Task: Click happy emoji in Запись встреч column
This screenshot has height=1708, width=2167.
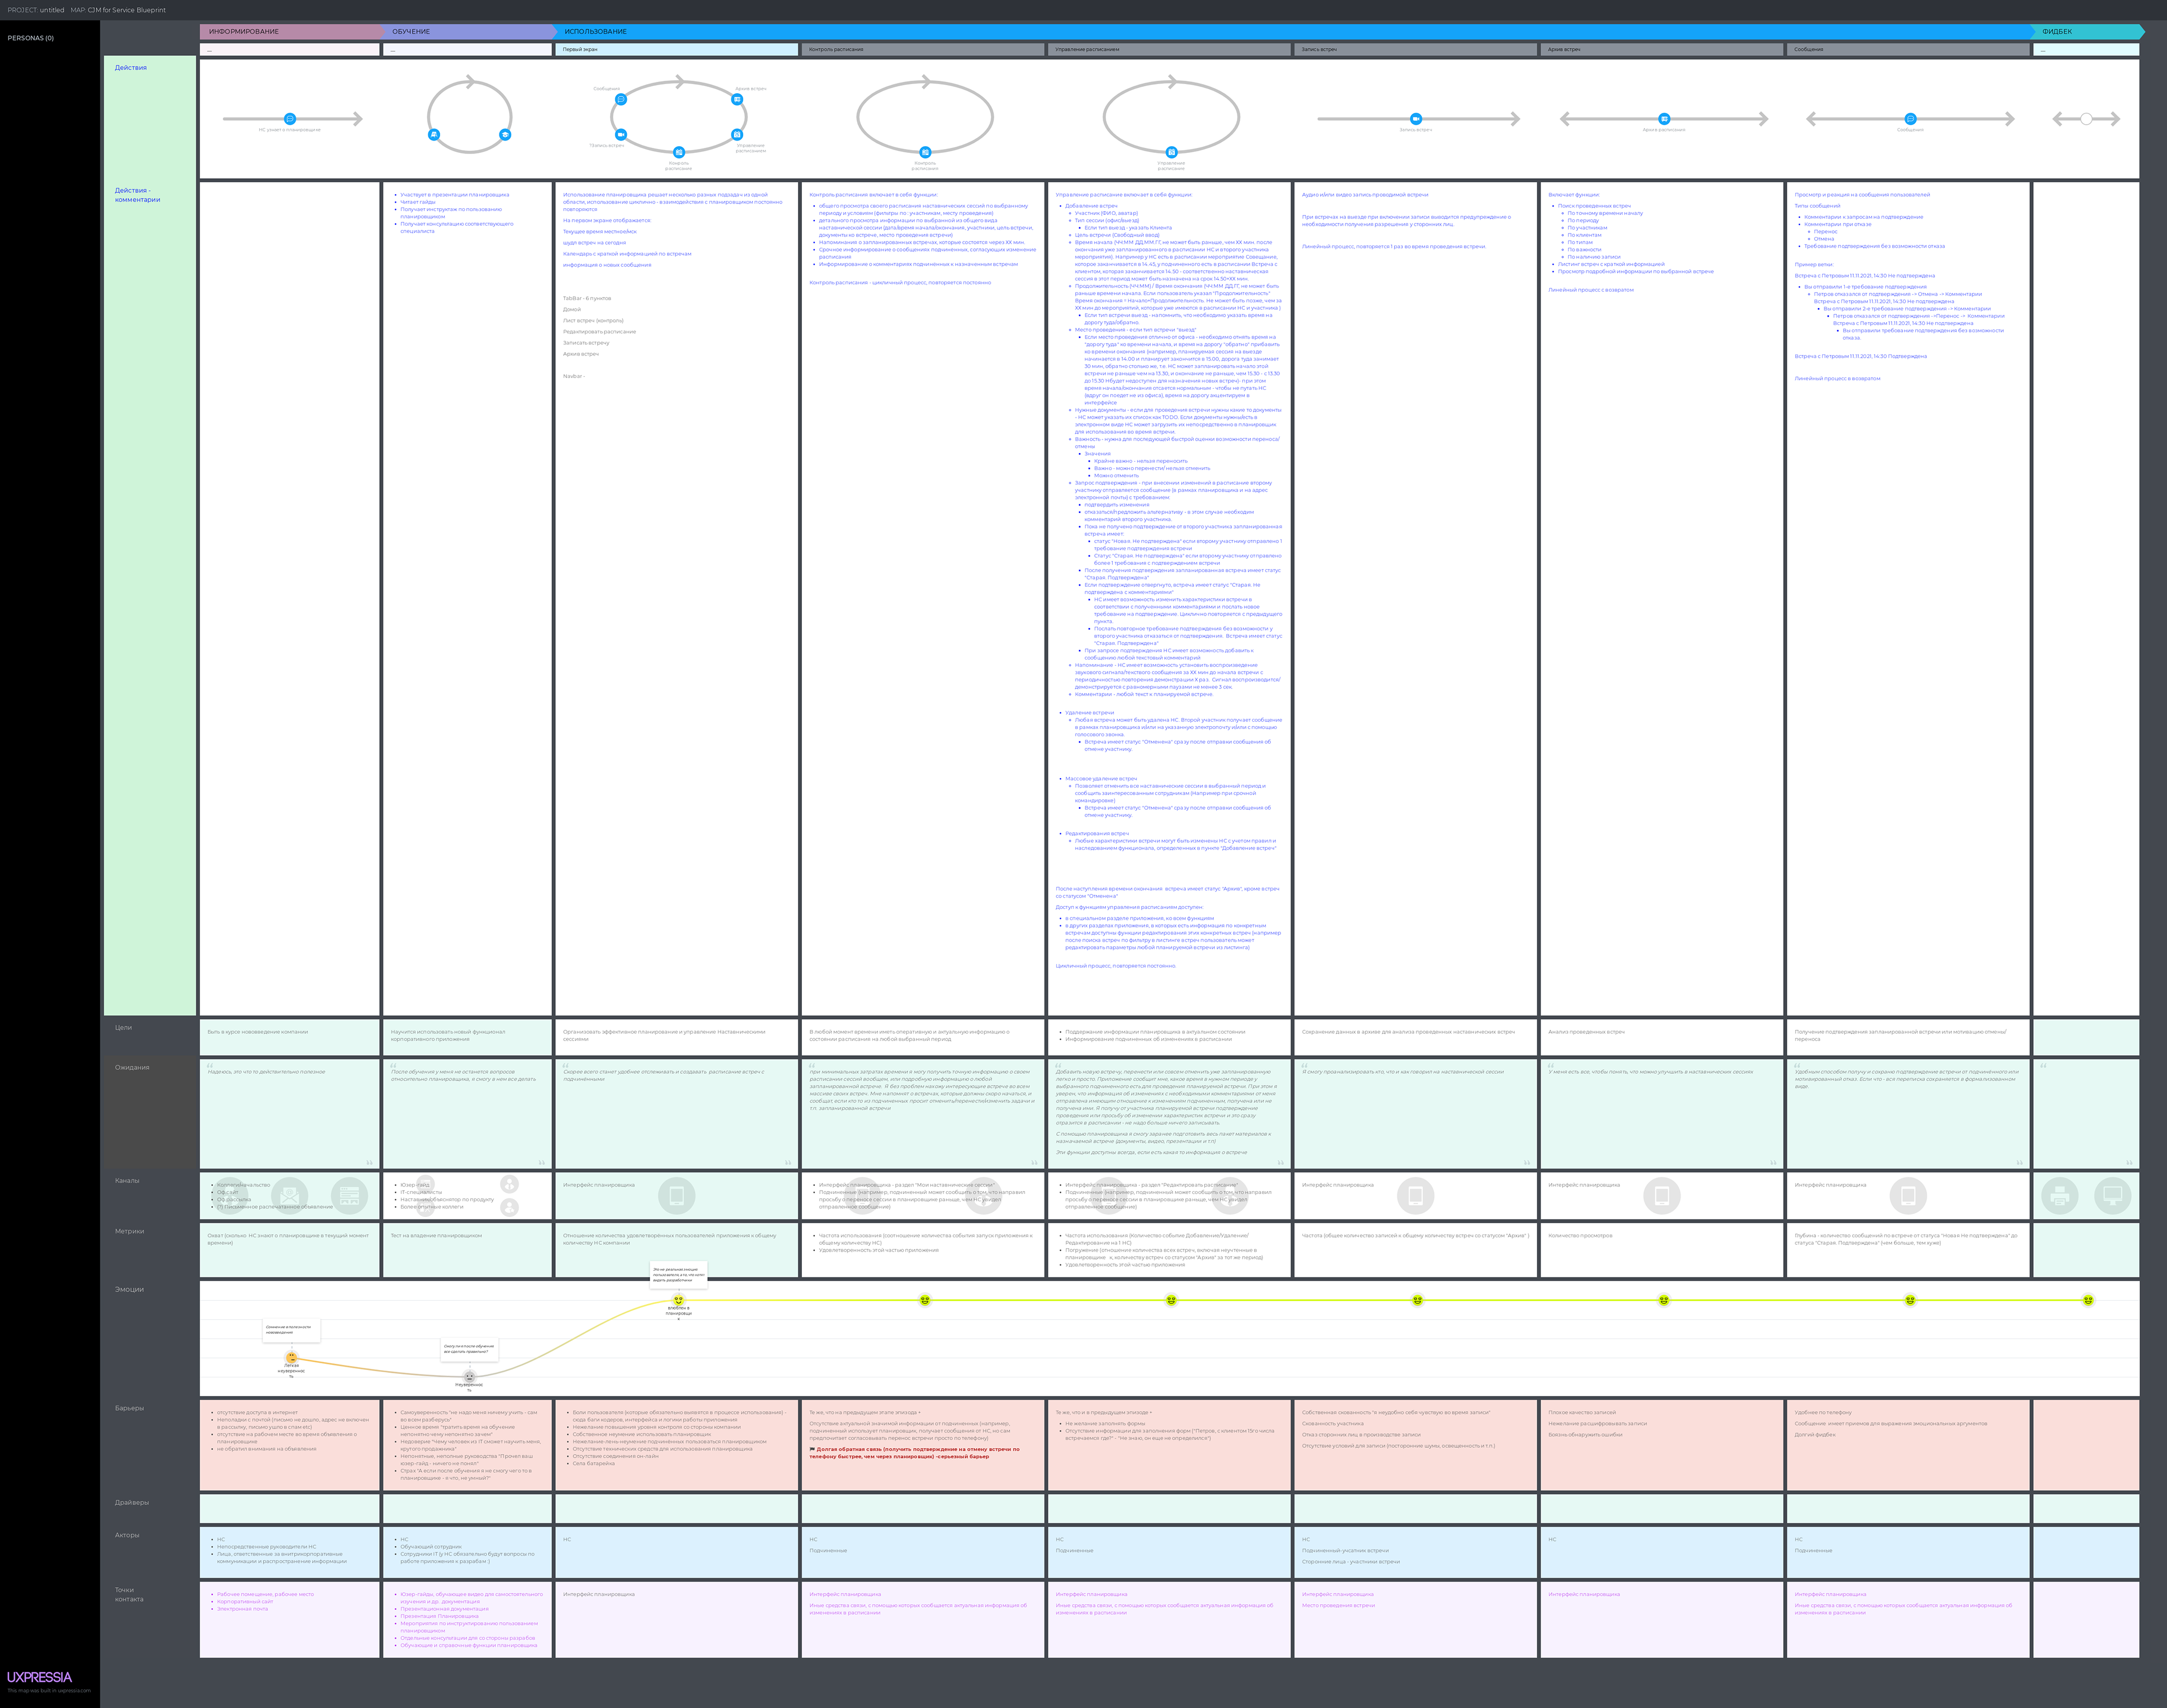Action: pos(1417,1300)
